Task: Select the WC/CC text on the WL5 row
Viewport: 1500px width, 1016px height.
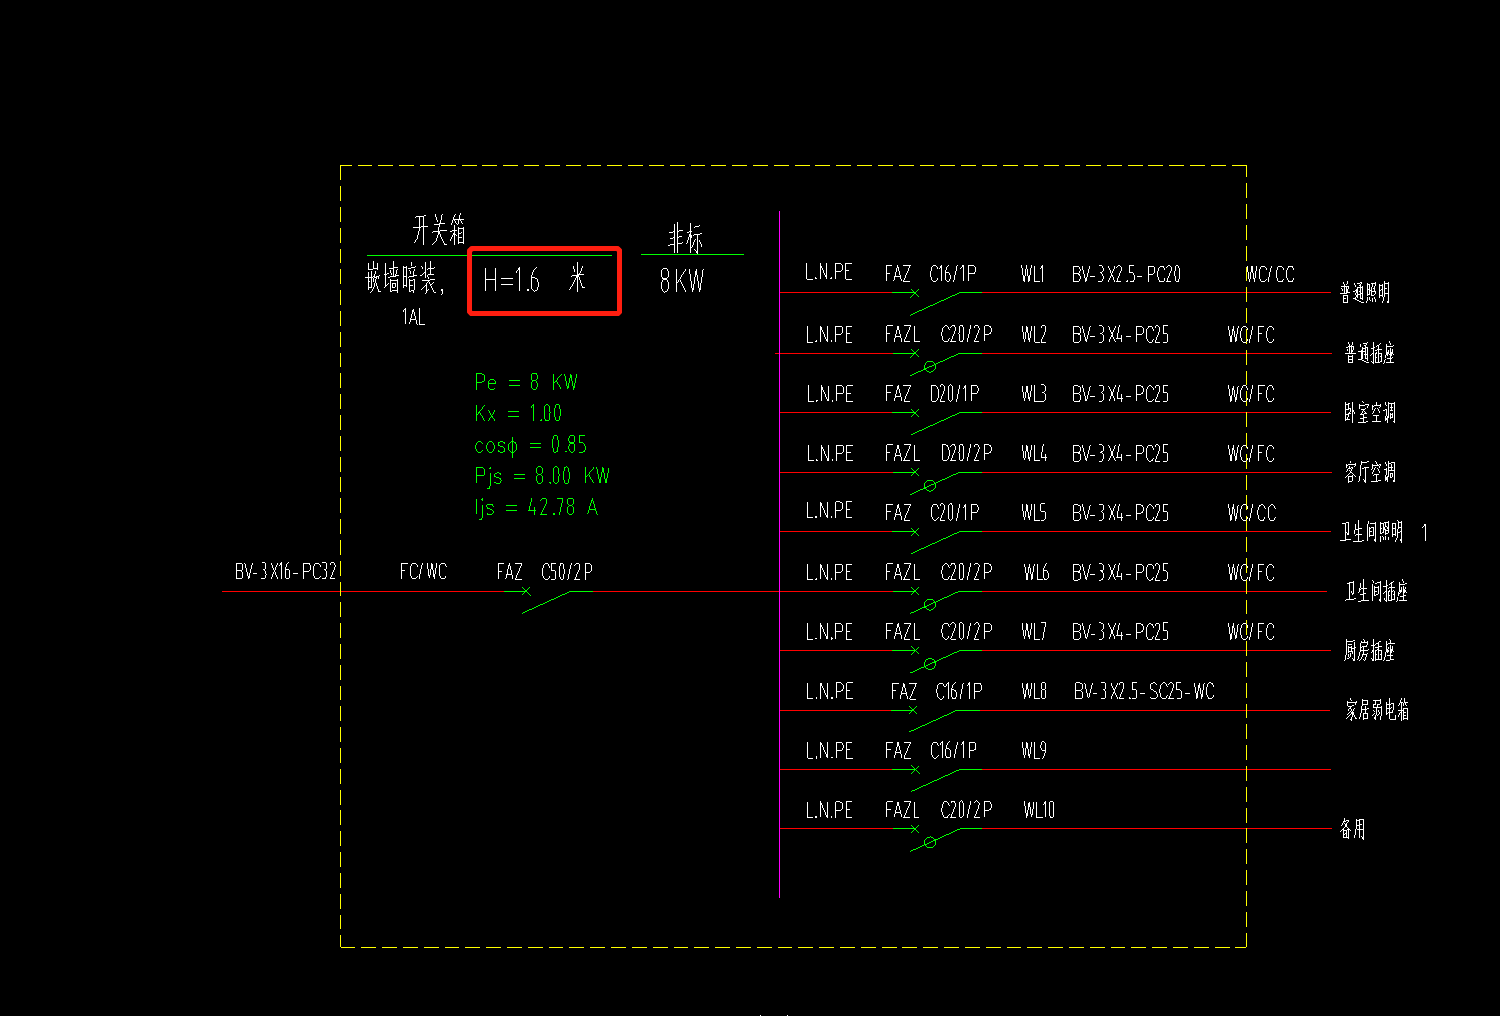Action: [x=1252, y=513]
